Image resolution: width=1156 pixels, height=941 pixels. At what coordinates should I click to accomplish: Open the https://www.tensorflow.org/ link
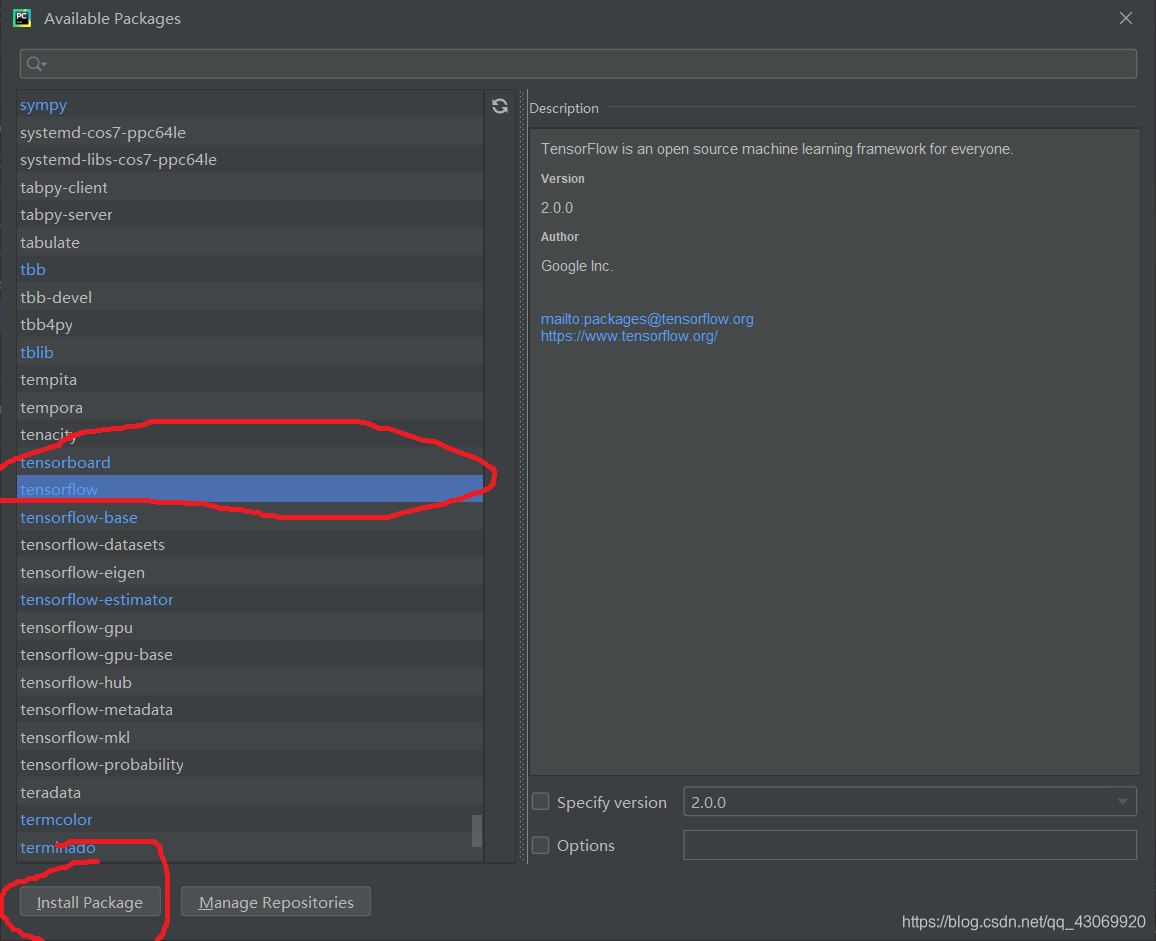click(x=629, y=336)
